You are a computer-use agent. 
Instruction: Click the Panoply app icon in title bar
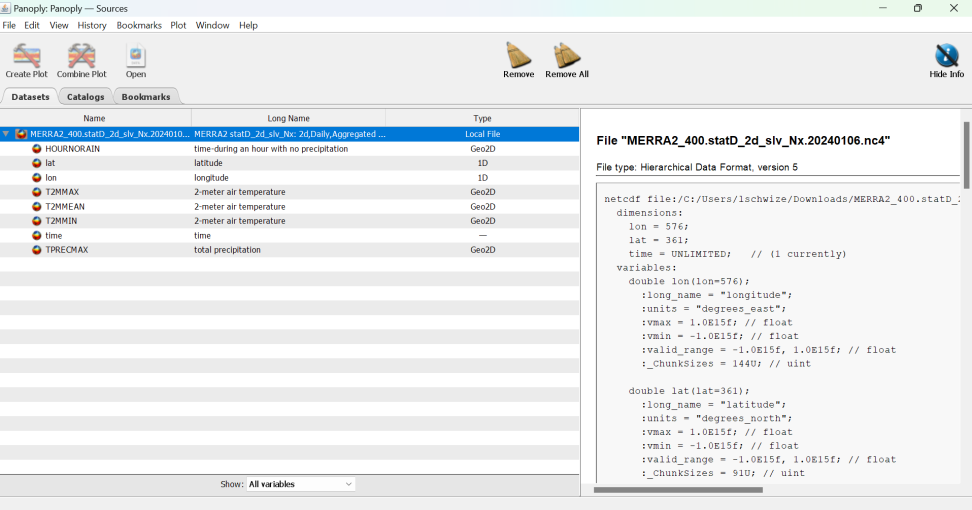[x=6, y=8]
